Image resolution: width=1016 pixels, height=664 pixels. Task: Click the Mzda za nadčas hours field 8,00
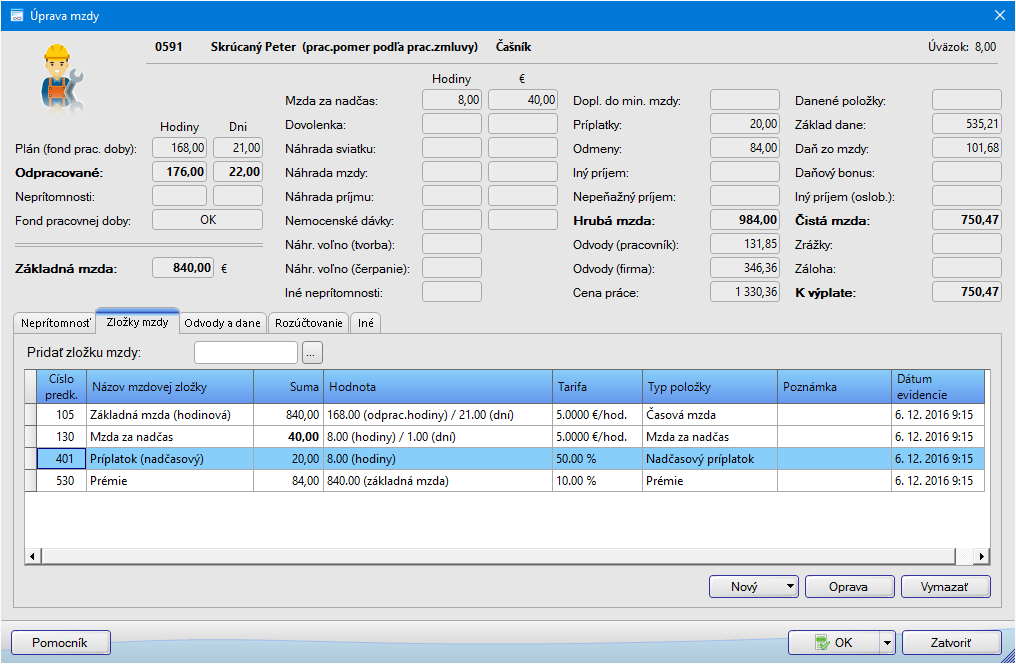point(452,100)
